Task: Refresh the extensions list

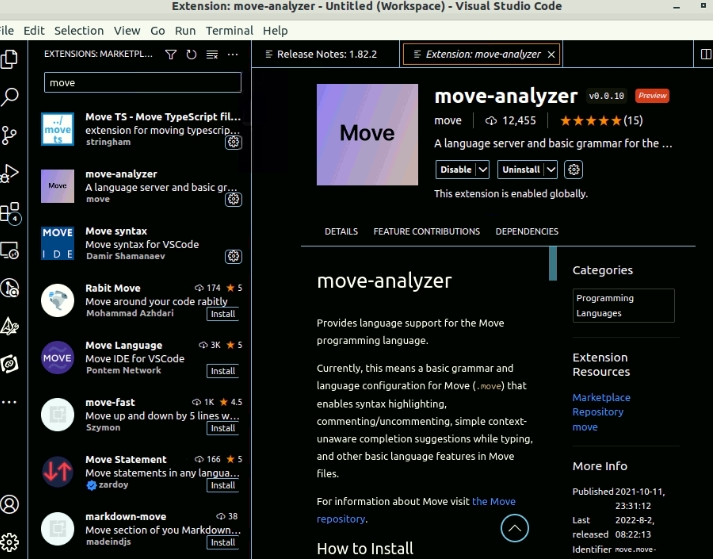Action: [x=191, y=55]
